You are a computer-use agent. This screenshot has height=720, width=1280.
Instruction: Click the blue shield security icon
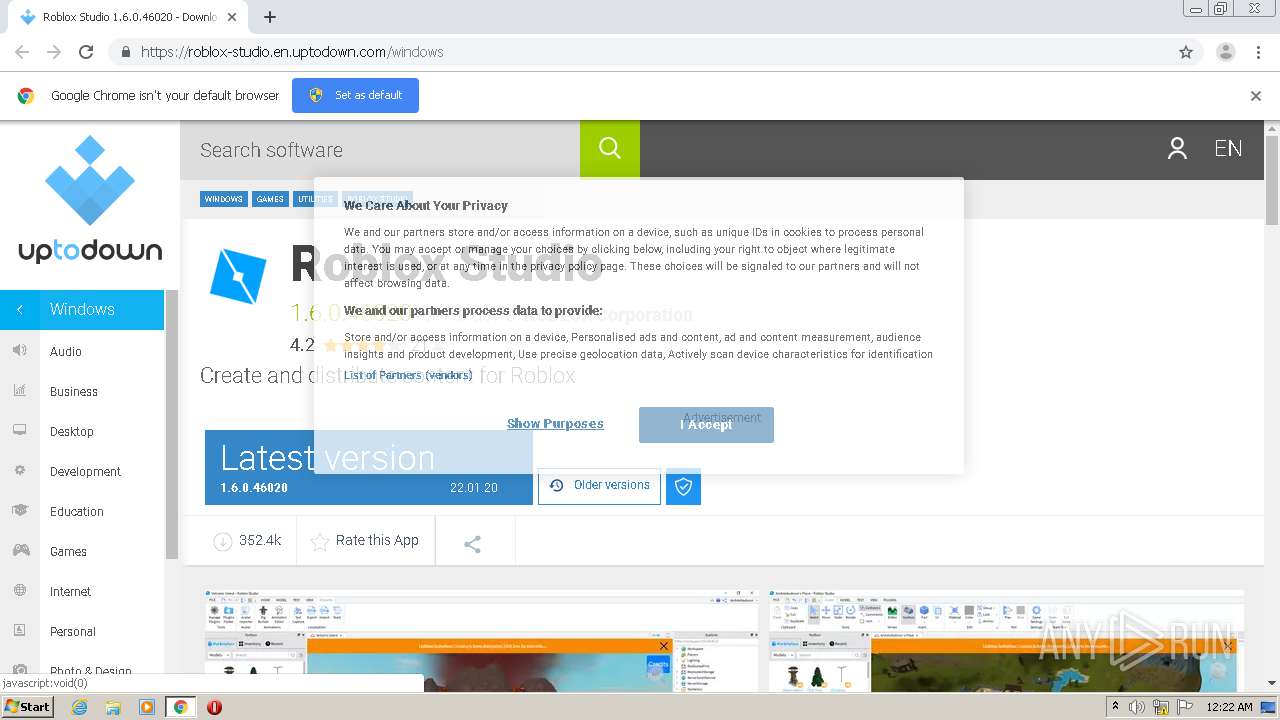[x=684, y=486]
